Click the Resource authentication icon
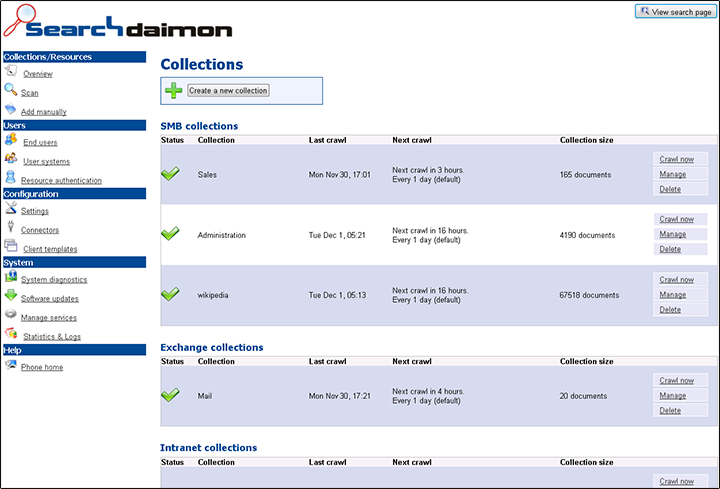 (10, 177)
